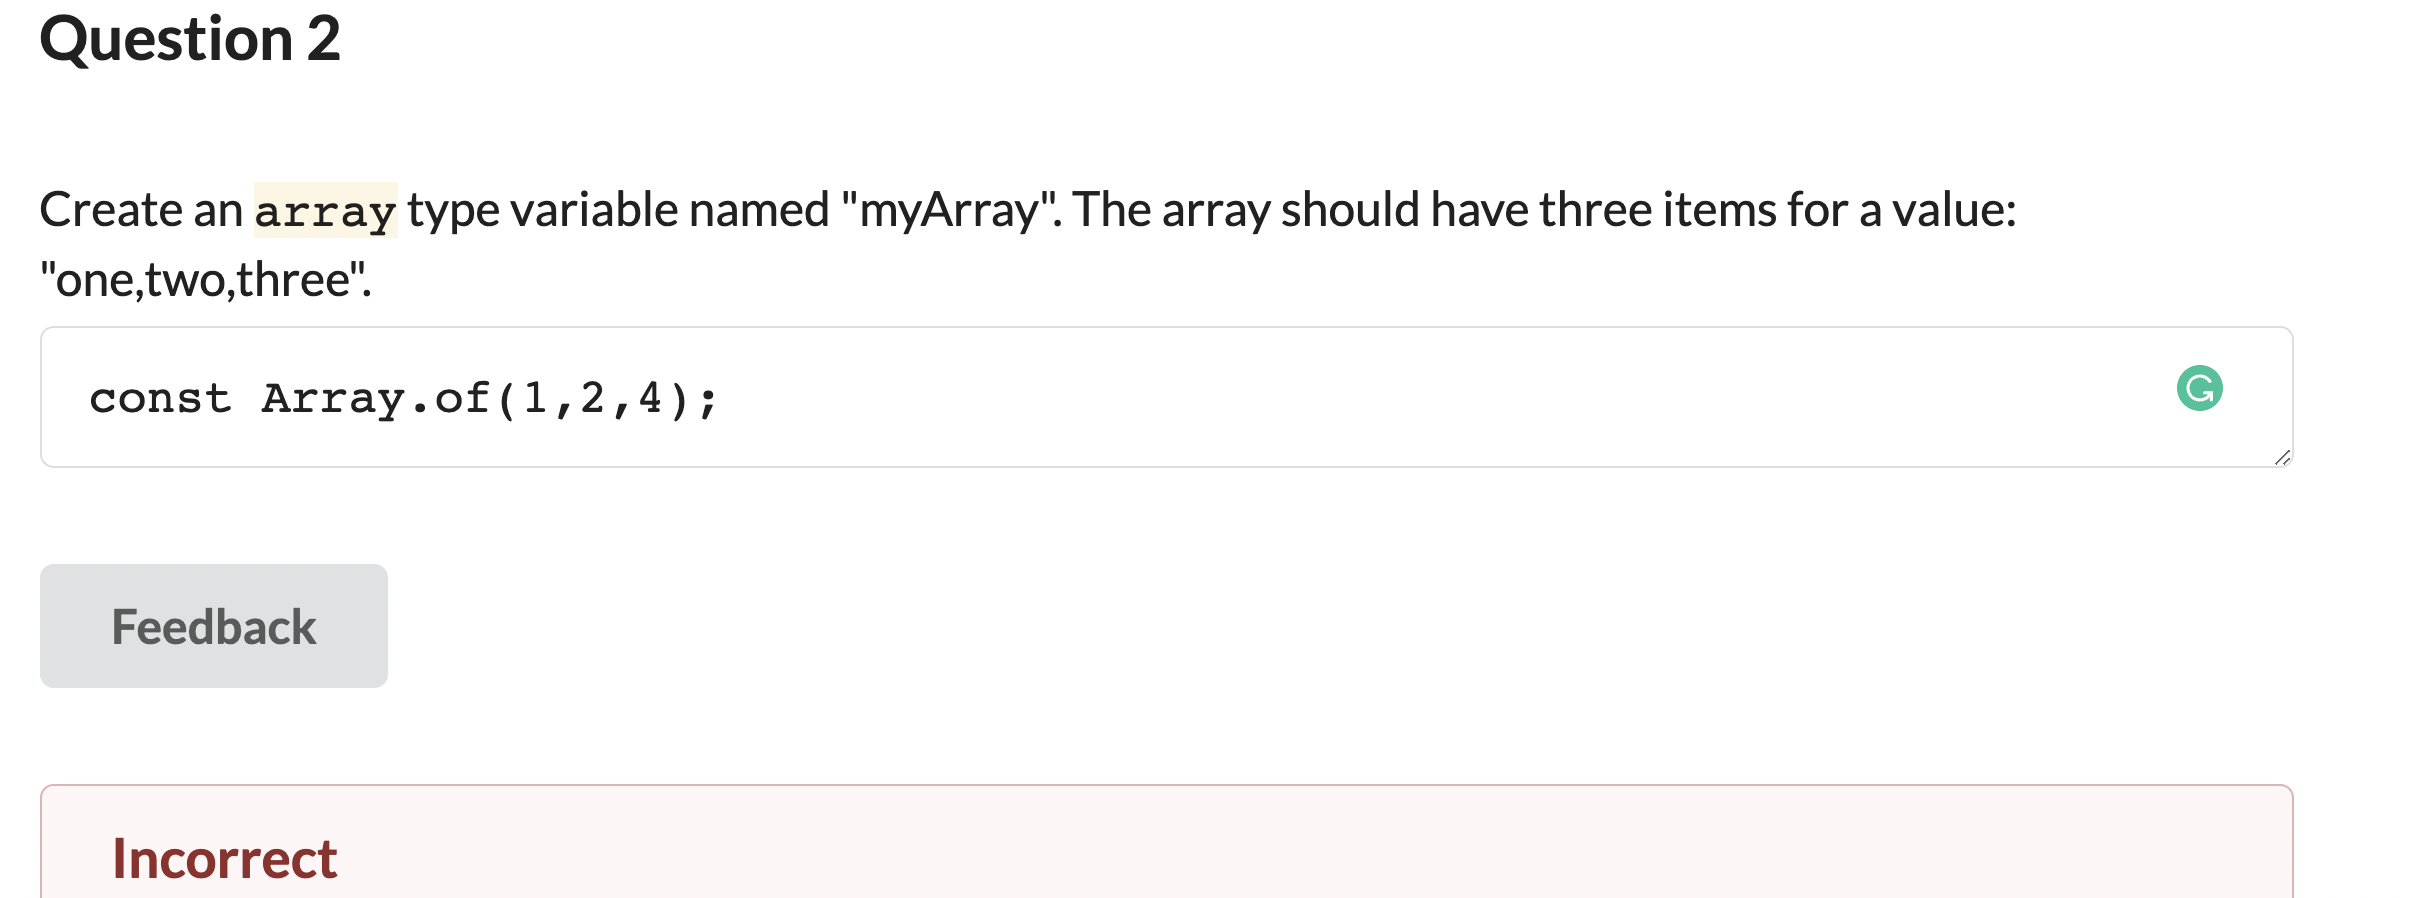Select the highlighted array code snippet
Image resolution: width=2422 pixels, height=898 pixels.
pyautogui.click(x=325, y=210)
